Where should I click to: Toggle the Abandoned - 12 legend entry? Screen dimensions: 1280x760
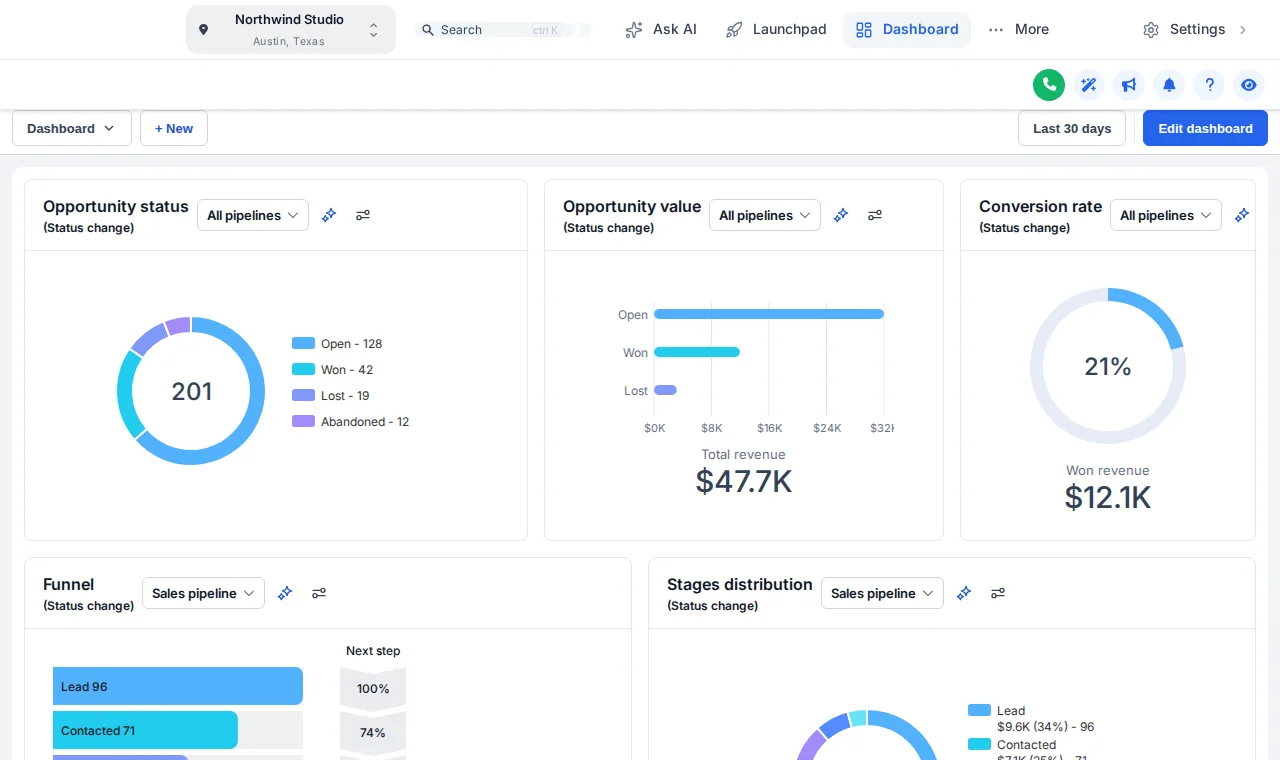[x=351, y=422]
